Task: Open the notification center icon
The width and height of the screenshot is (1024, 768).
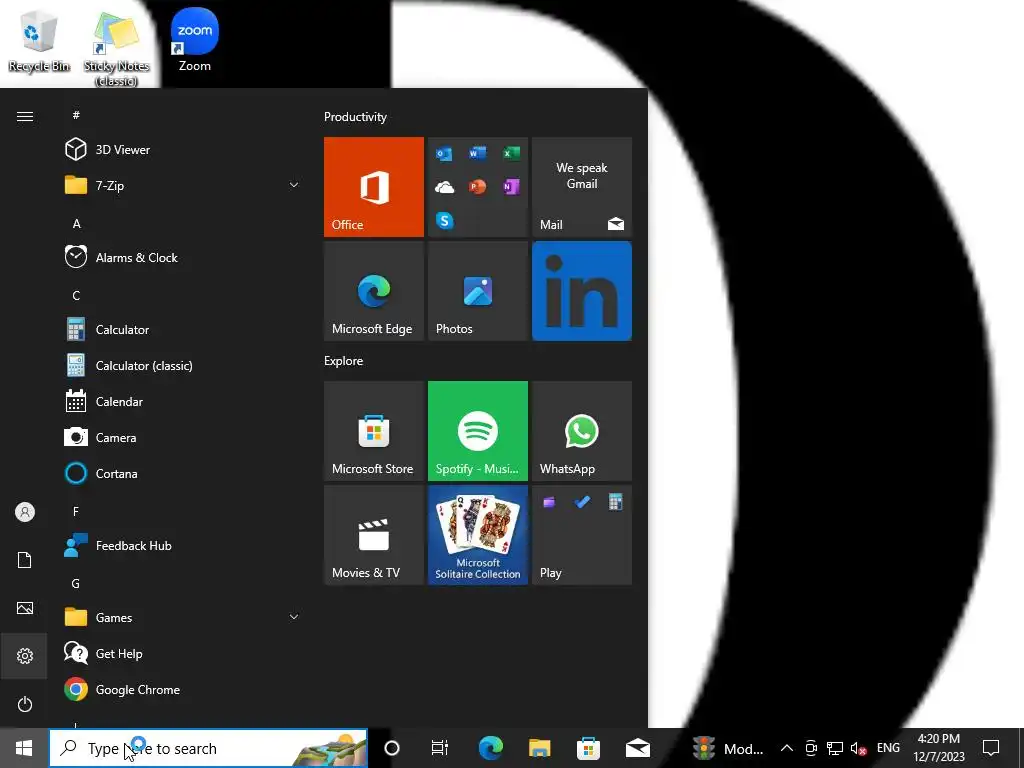Action: [991, 748]
